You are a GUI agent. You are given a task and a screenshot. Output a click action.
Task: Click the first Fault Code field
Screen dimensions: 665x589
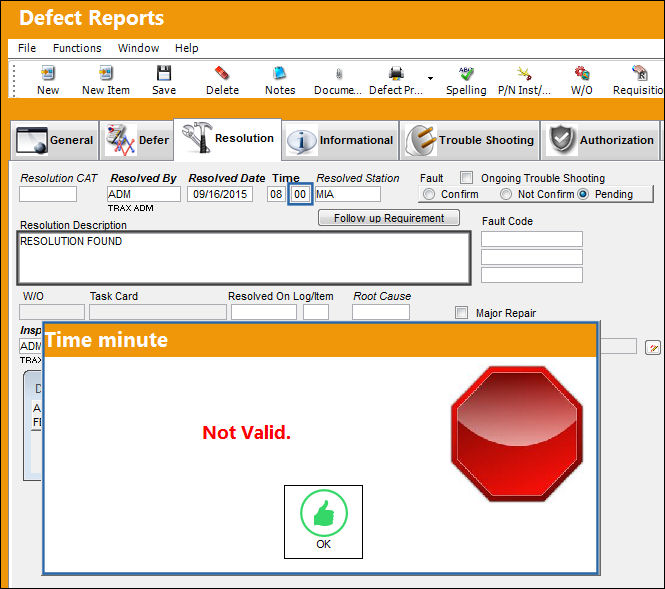[x=532, y=239]
